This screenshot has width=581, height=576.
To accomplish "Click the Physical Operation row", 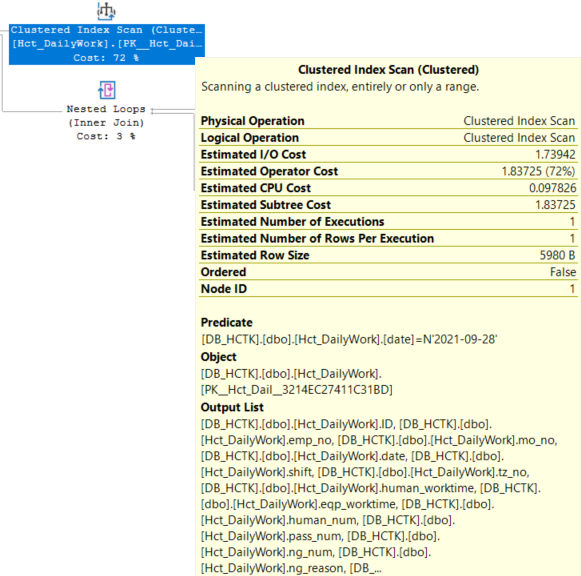I will (388, 121).
